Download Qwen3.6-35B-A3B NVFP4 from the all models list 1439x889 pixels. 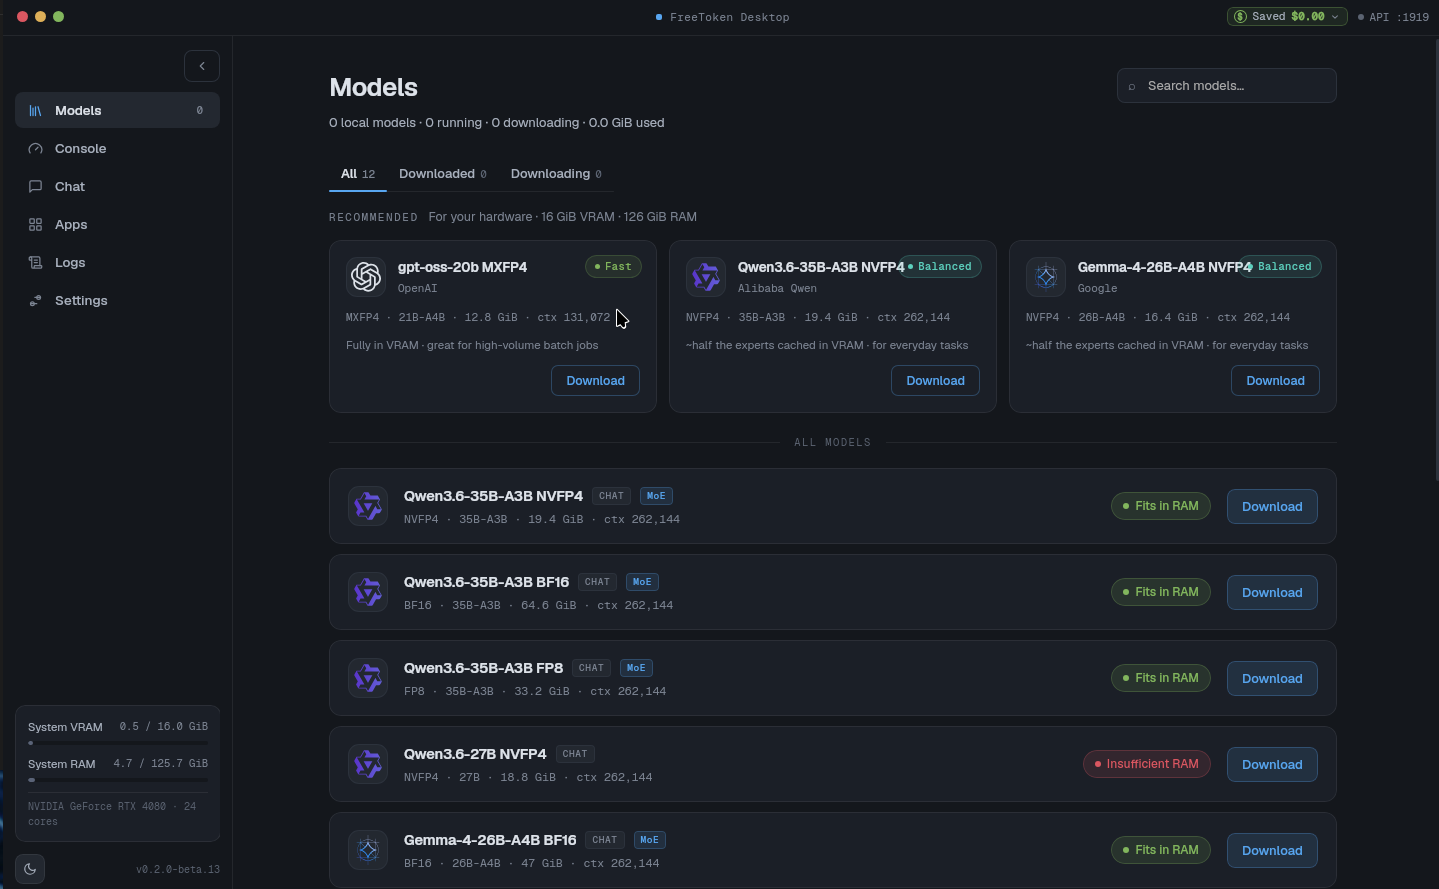(1272, 507)
